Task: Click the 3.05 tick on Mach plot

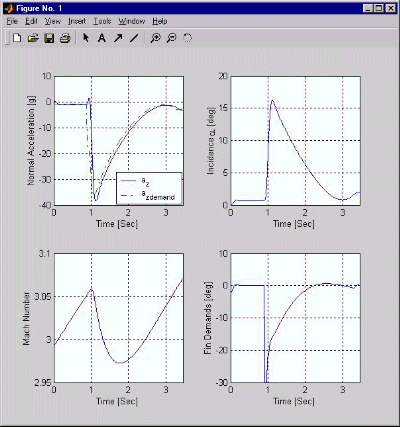Action: (x=44, y=297)
